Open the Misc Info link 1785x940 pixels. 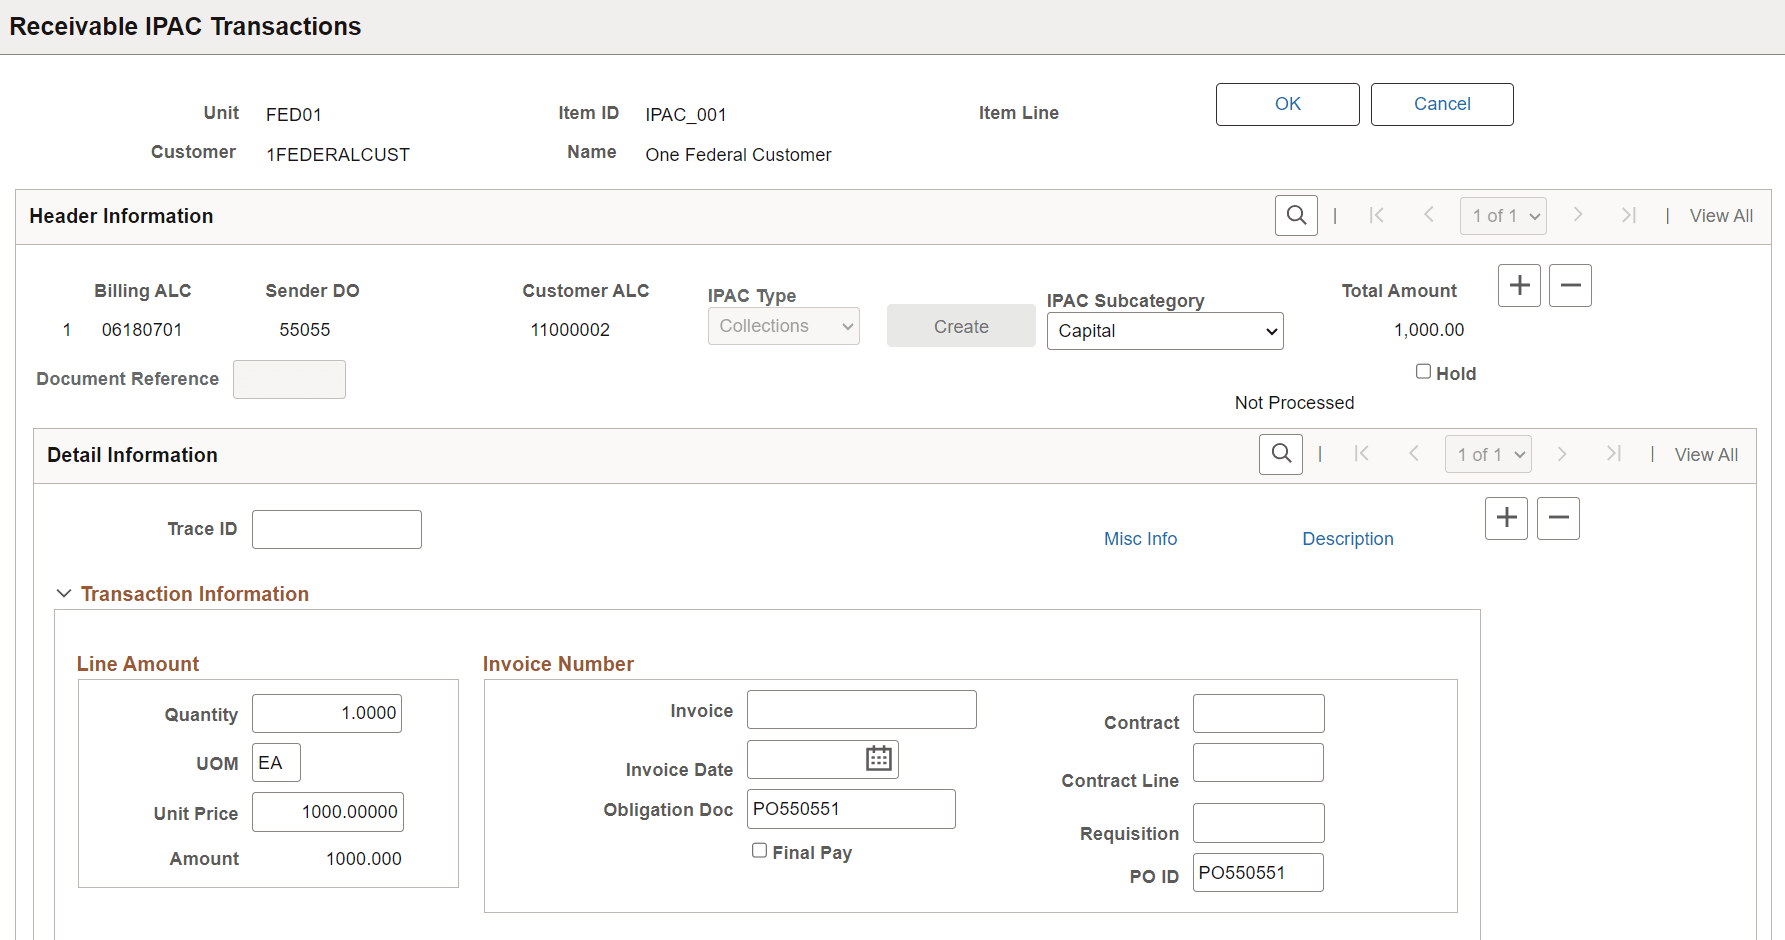[1140, 538]
